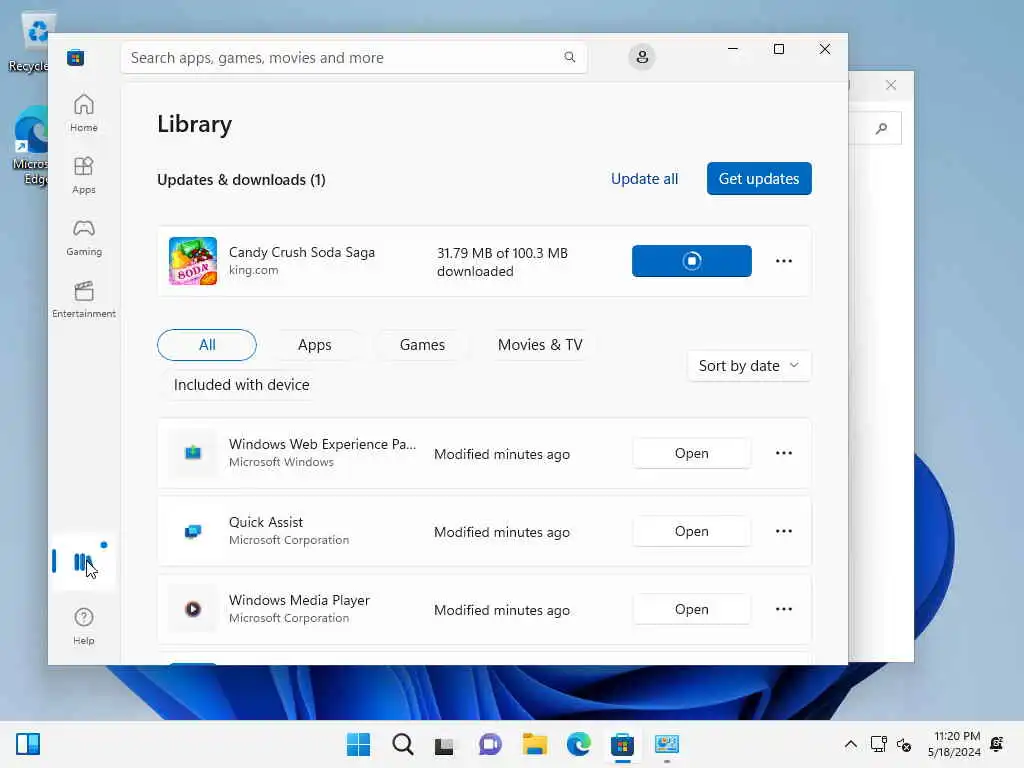Click the Quick Assist name text

click(x=266, y=522)
